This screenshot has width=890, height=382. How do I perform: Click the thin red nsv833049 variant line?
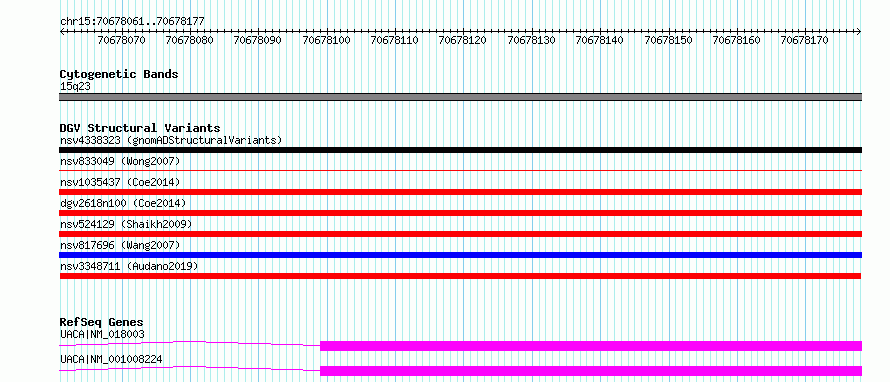[461, 170]
